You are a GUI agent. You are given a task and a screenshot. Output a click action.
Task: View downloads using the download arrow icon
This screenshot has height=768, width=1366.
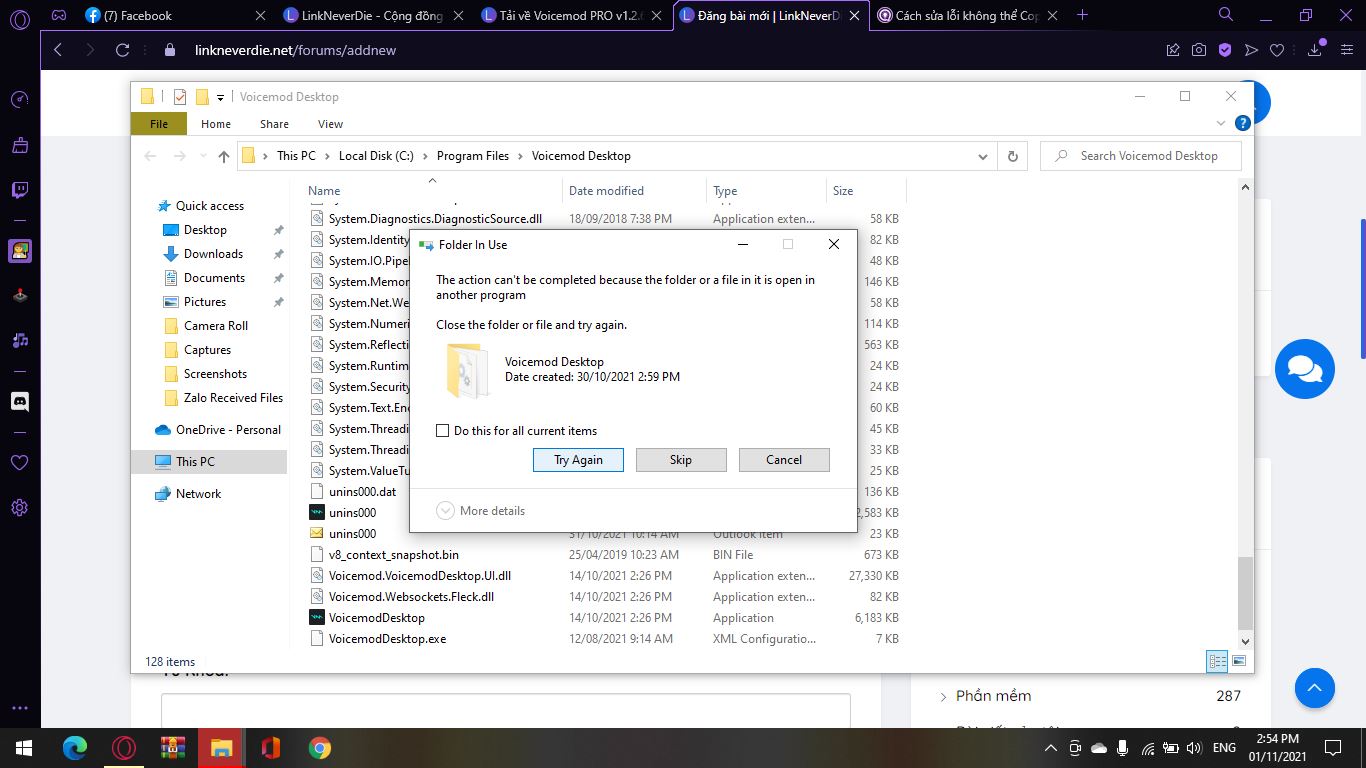coord(1314,49)
